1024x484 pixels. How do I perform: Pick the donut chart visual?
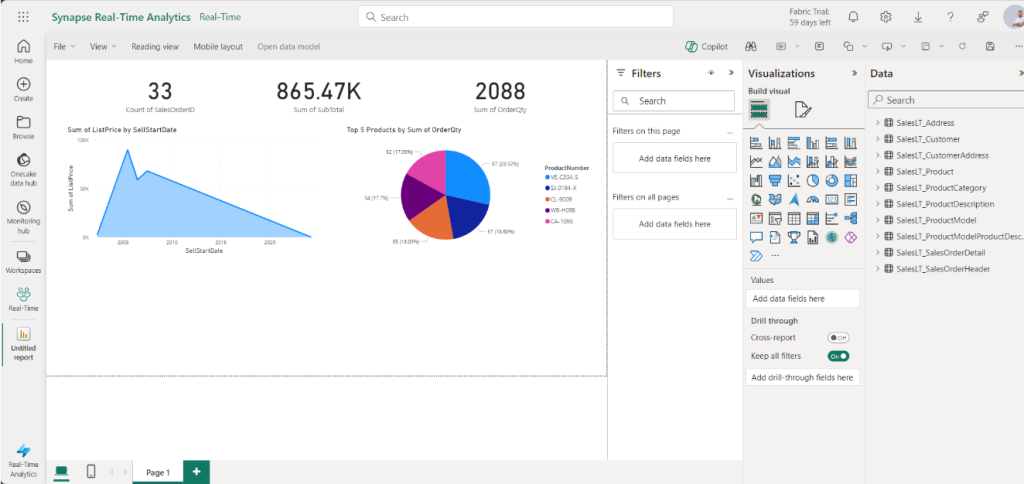832,180
